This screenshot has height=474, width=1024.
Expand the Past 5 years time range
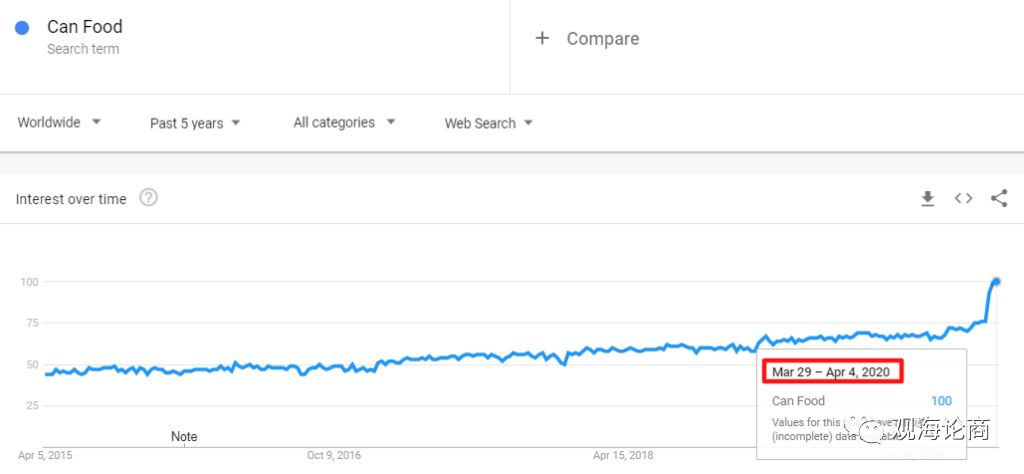[195, 123]
